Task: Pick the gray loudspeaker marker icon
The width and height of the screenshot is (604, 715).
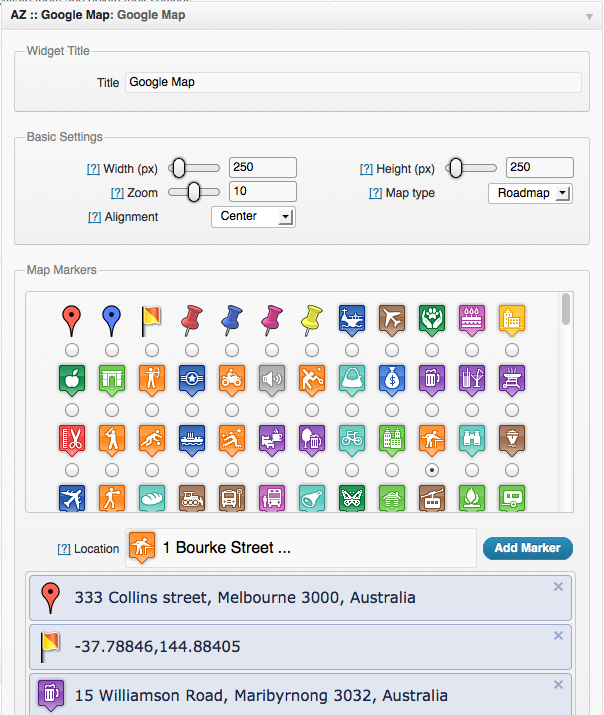Action: click(x=271, y=380)
